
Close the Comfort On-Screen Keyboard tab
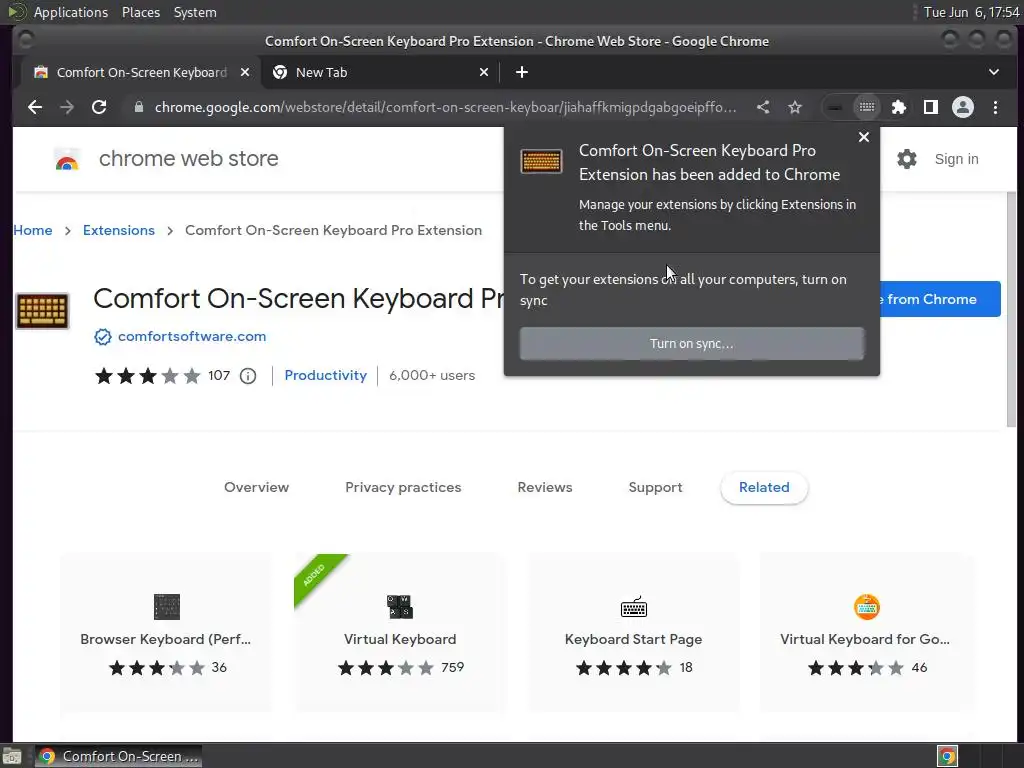(x=244, y=72)
